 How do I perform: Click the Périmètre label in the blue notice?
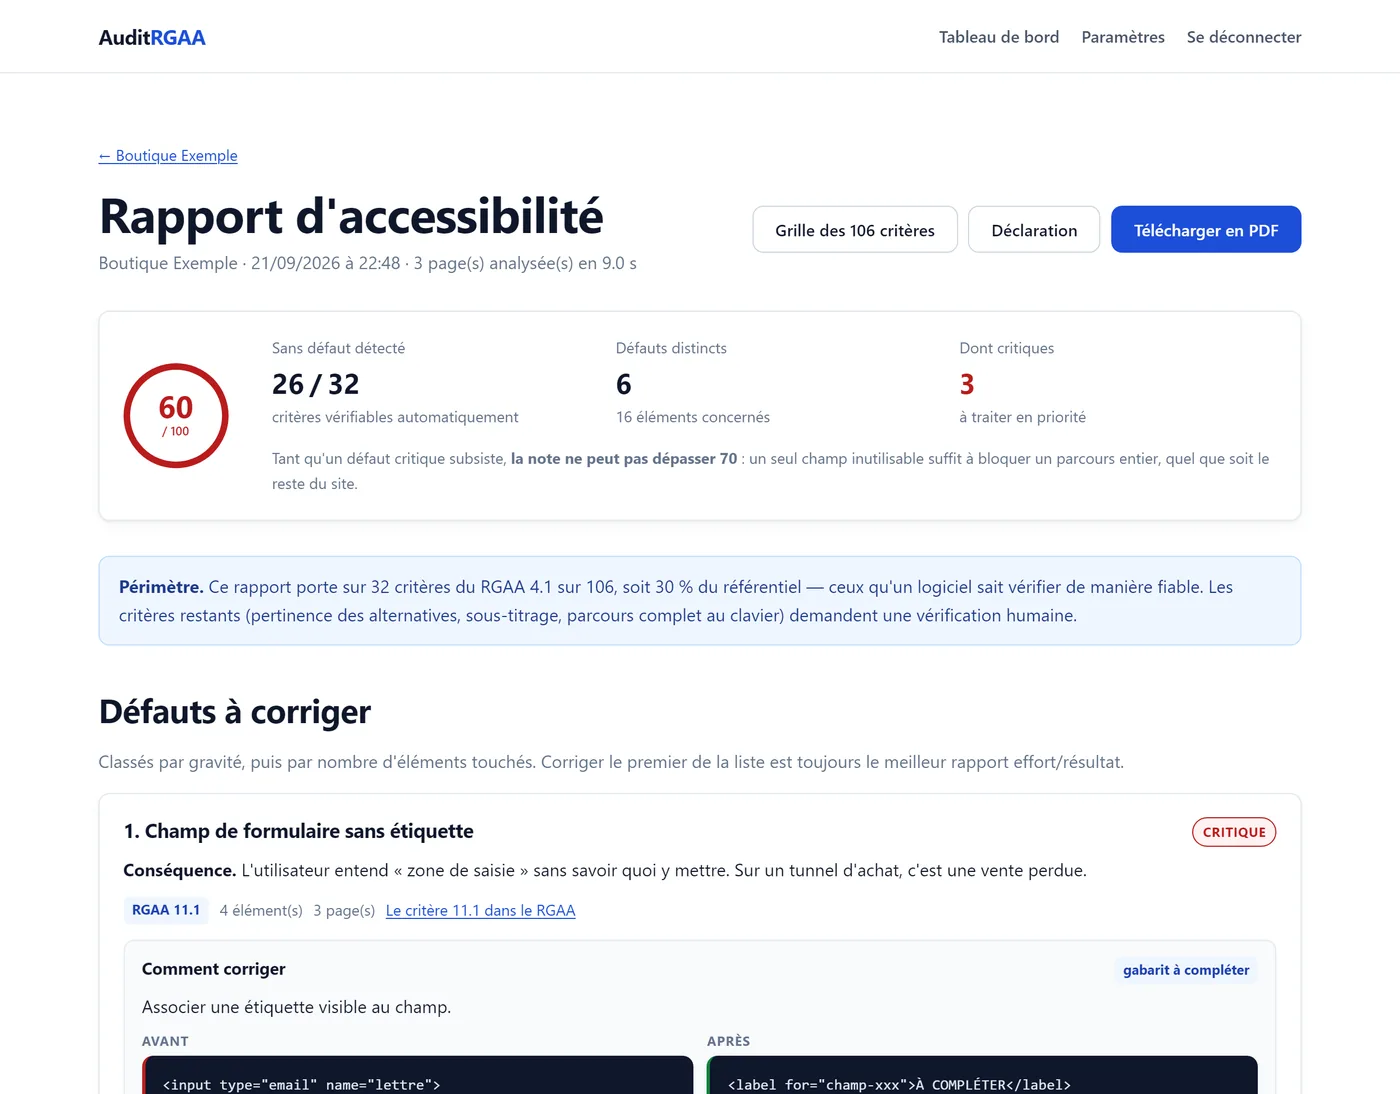161,587
